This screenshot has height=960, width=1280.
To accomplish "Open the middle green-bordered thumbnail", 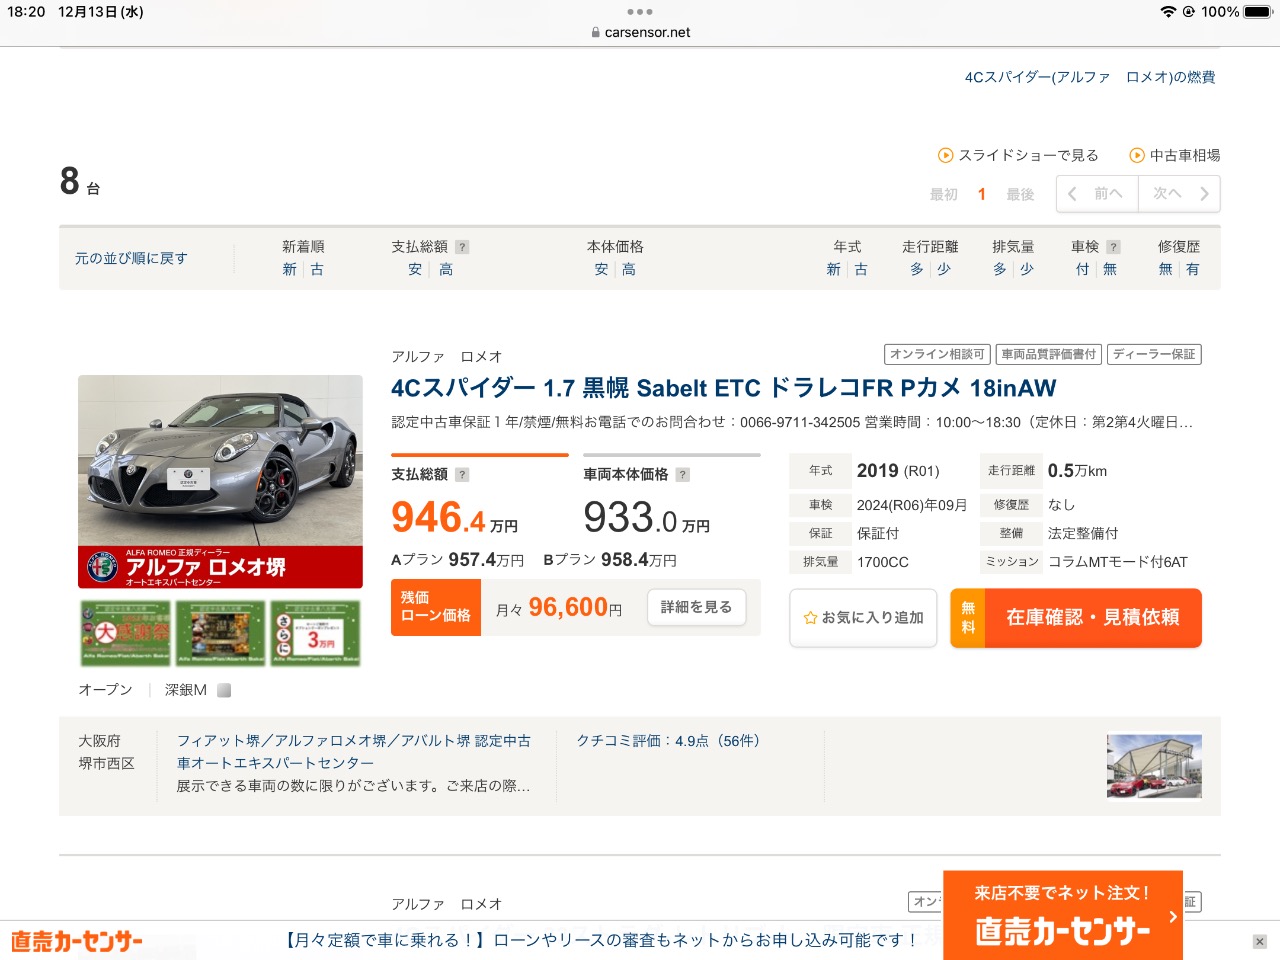I will pyautogui.click(x=221, y=633).
